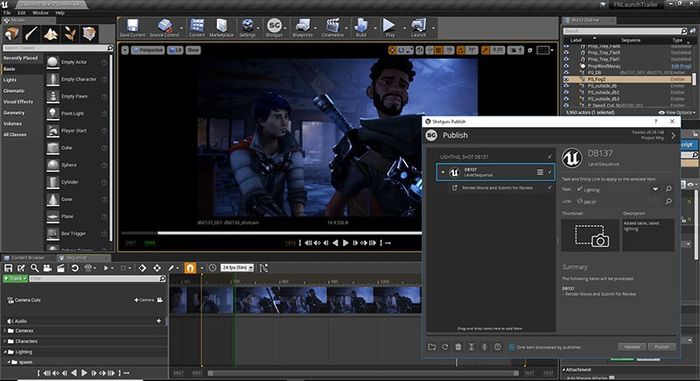Screen dimensions: 700x381
Task: Expand the Characters folder track
Action: point(5,341)
